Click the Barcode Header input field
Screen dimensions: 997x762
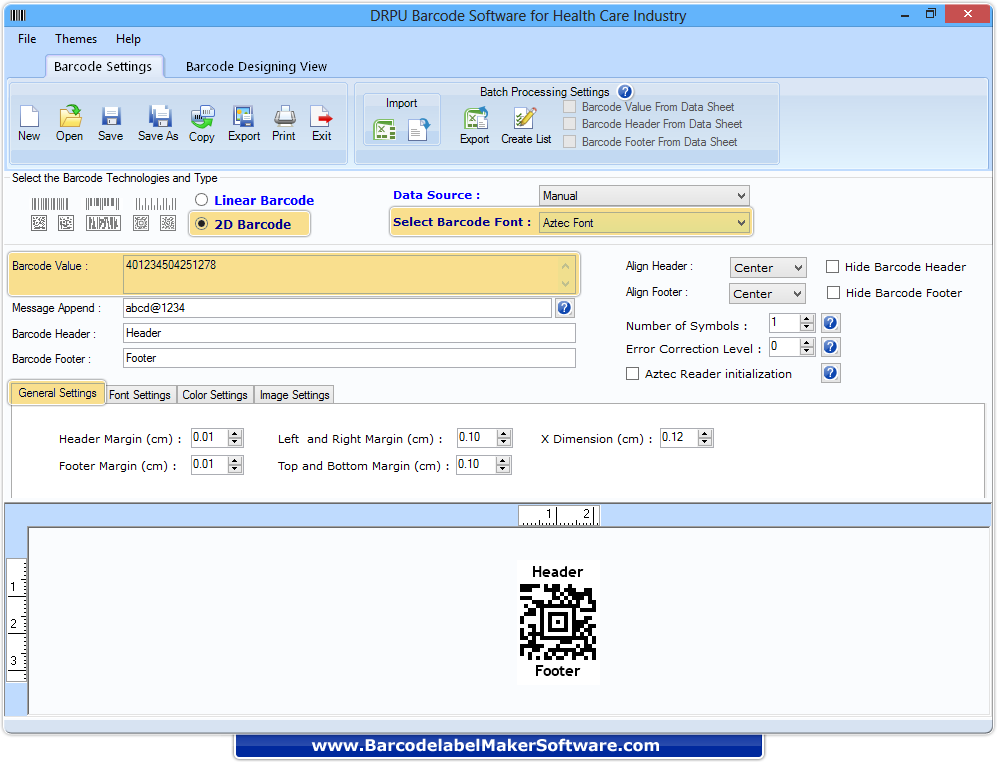point(349,333)
